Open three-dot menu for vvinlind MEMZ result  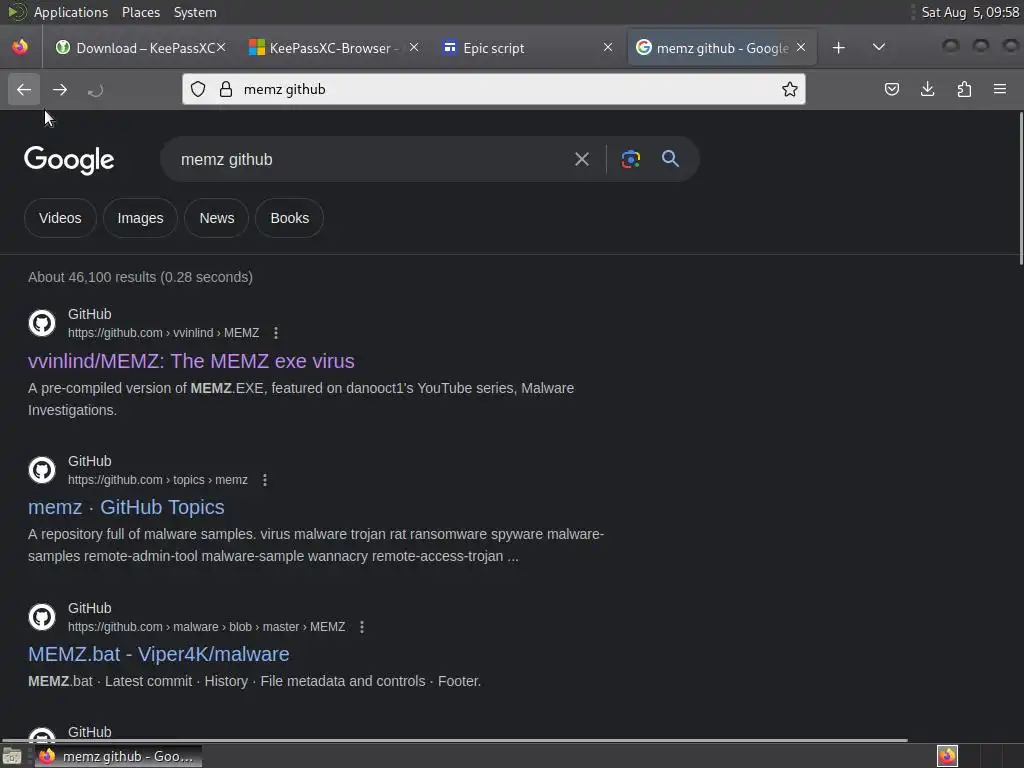[x=276, y=333]
